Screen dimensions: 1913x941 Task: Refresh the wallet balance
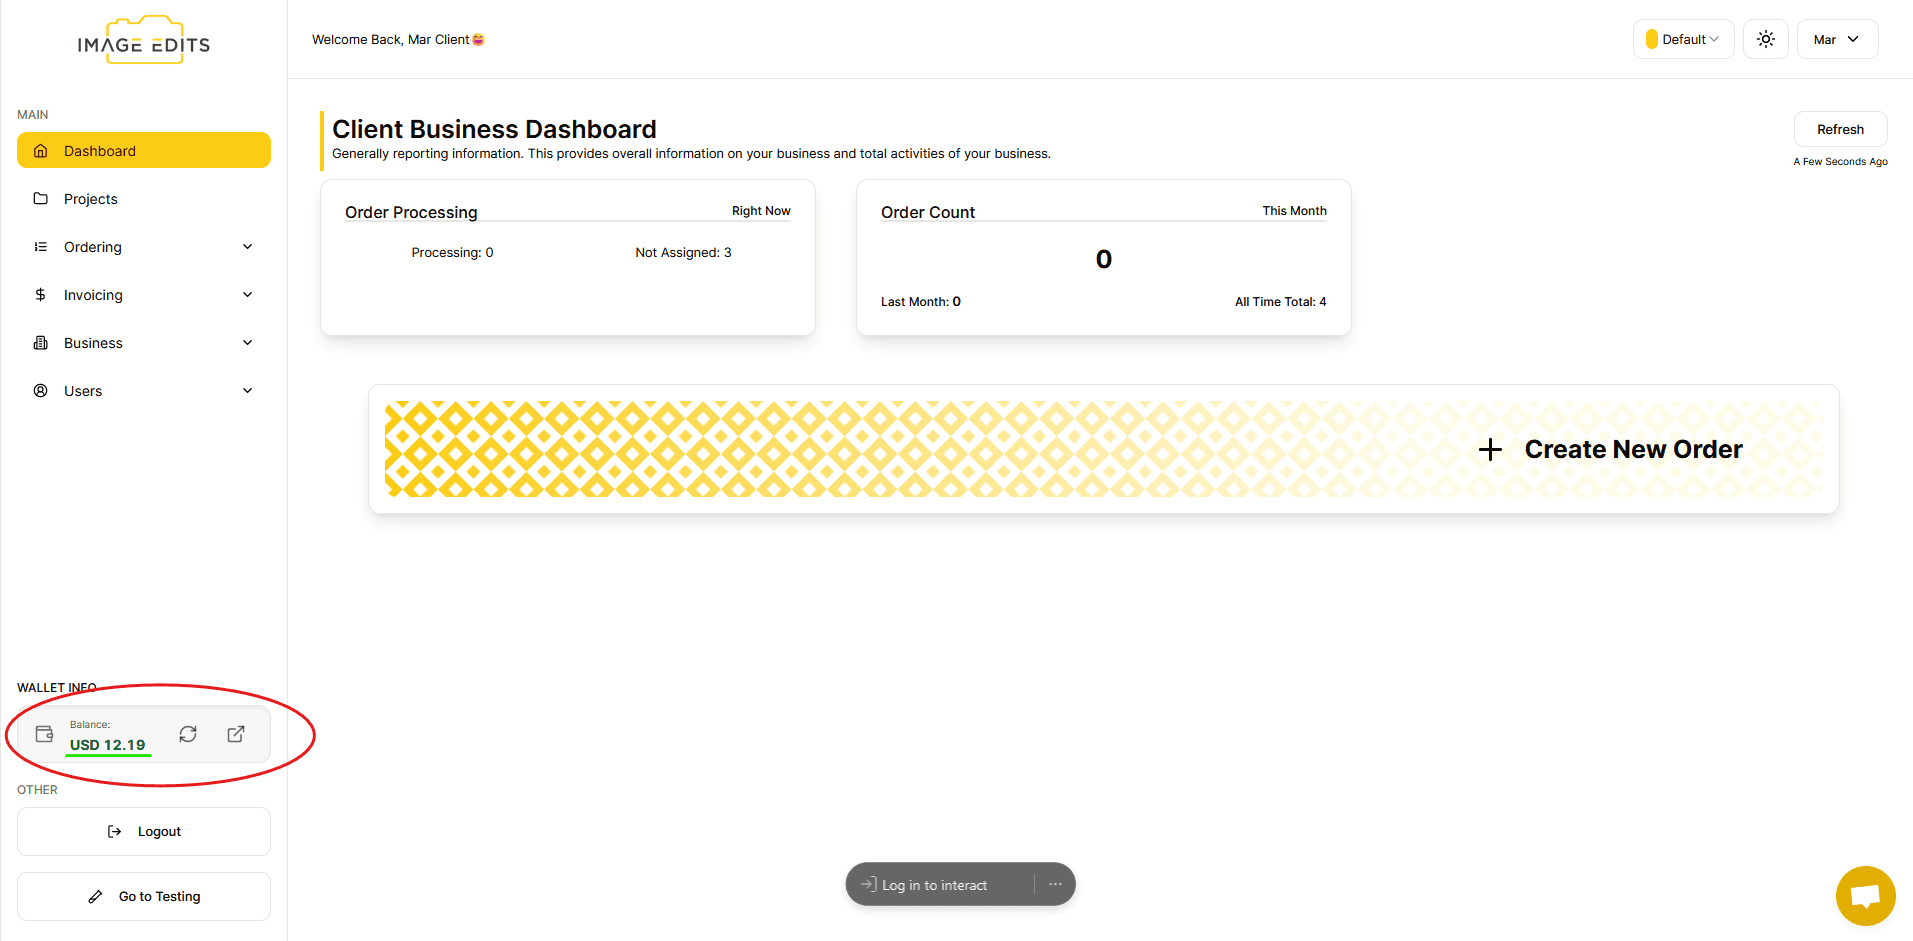188,733
